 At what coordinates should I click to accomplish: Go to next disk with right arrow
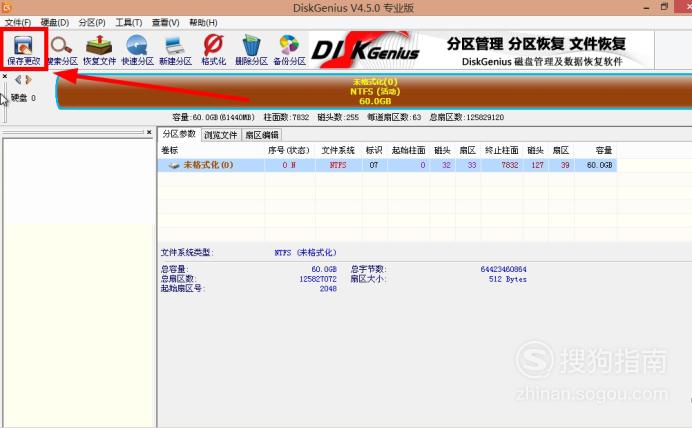click(x=29, y=79)
